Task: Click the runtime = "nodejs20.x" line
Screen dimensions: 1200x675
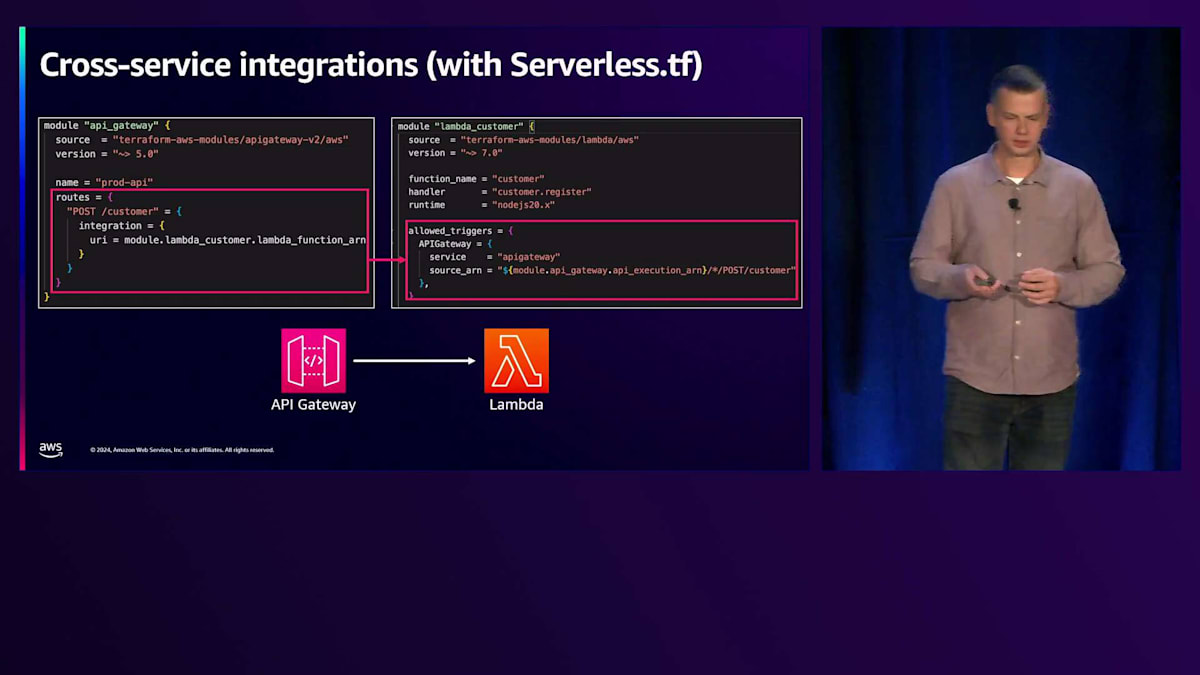Action: point(482,205)
